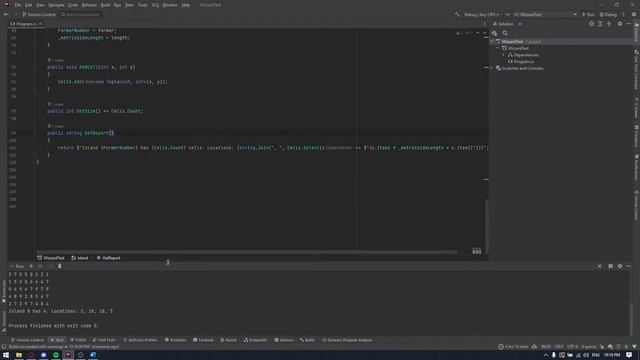Open the Version Control toolbar widget
The width and height of the screenshot is (640, 360).
[x=39, y=14]
